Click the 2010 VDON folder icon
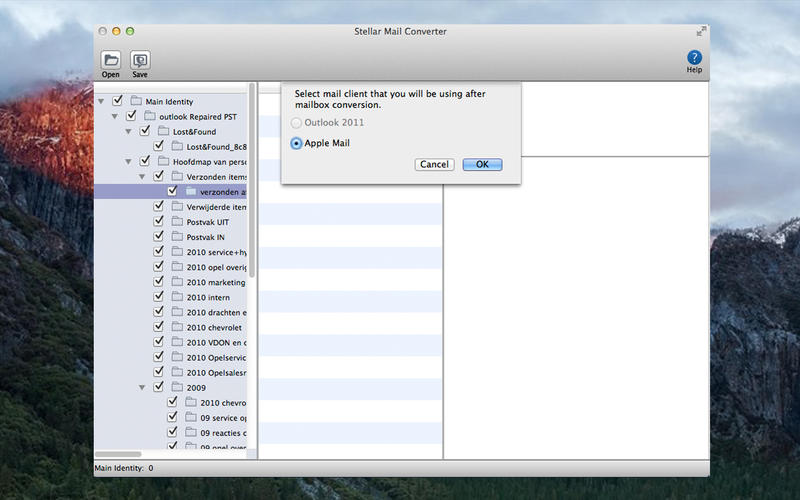This screenshot has width=800, height=500. (177, 342)
